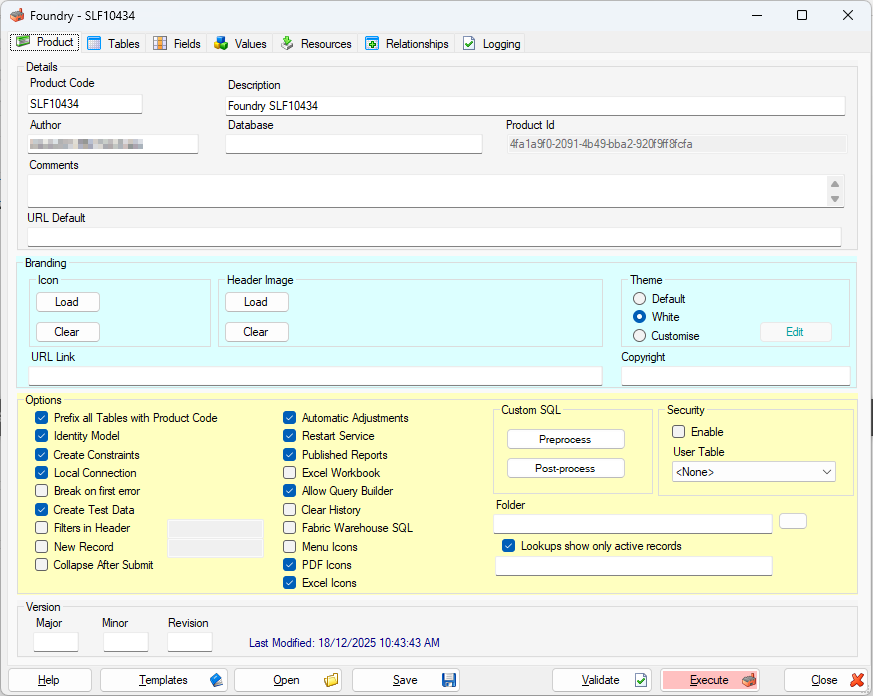Click the Help button
Viewport: 873px width, 696px height.
point(50,680)
